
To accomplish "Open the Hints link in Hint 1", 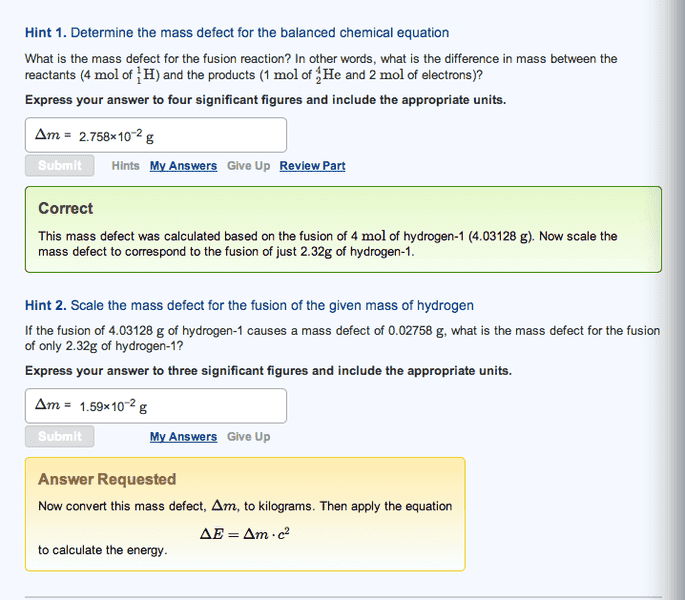I will [x=126, y=166].
